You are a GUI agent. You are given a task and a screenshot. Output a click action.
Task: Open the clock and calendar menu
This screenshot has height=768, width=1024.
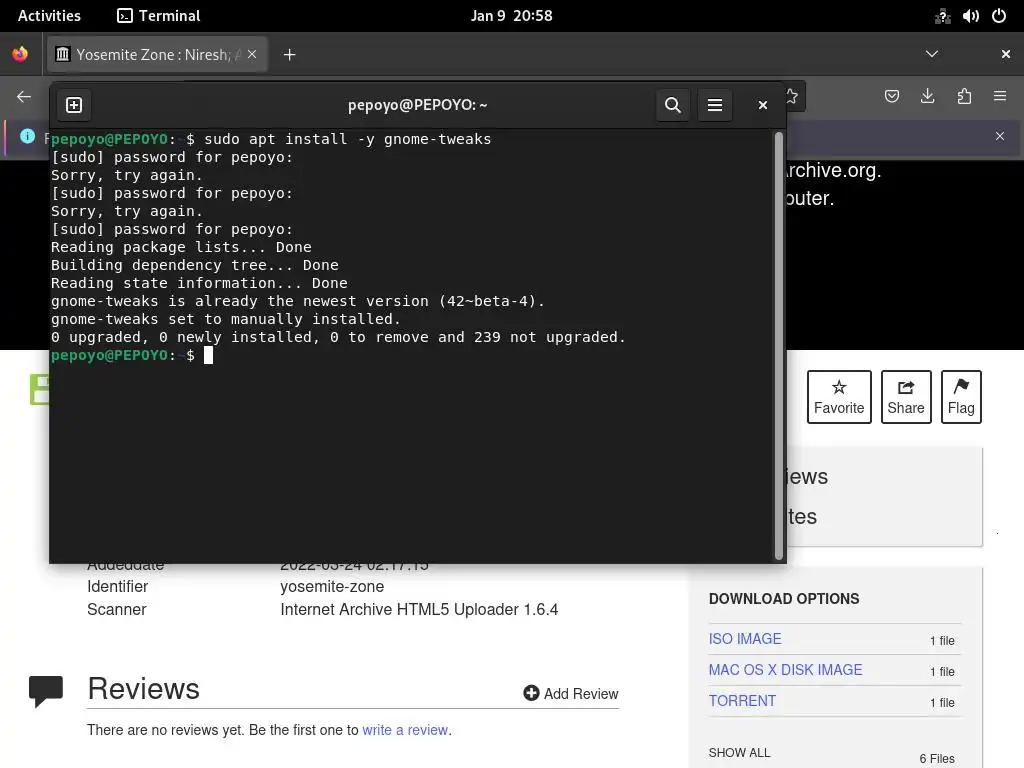[511, 16]
